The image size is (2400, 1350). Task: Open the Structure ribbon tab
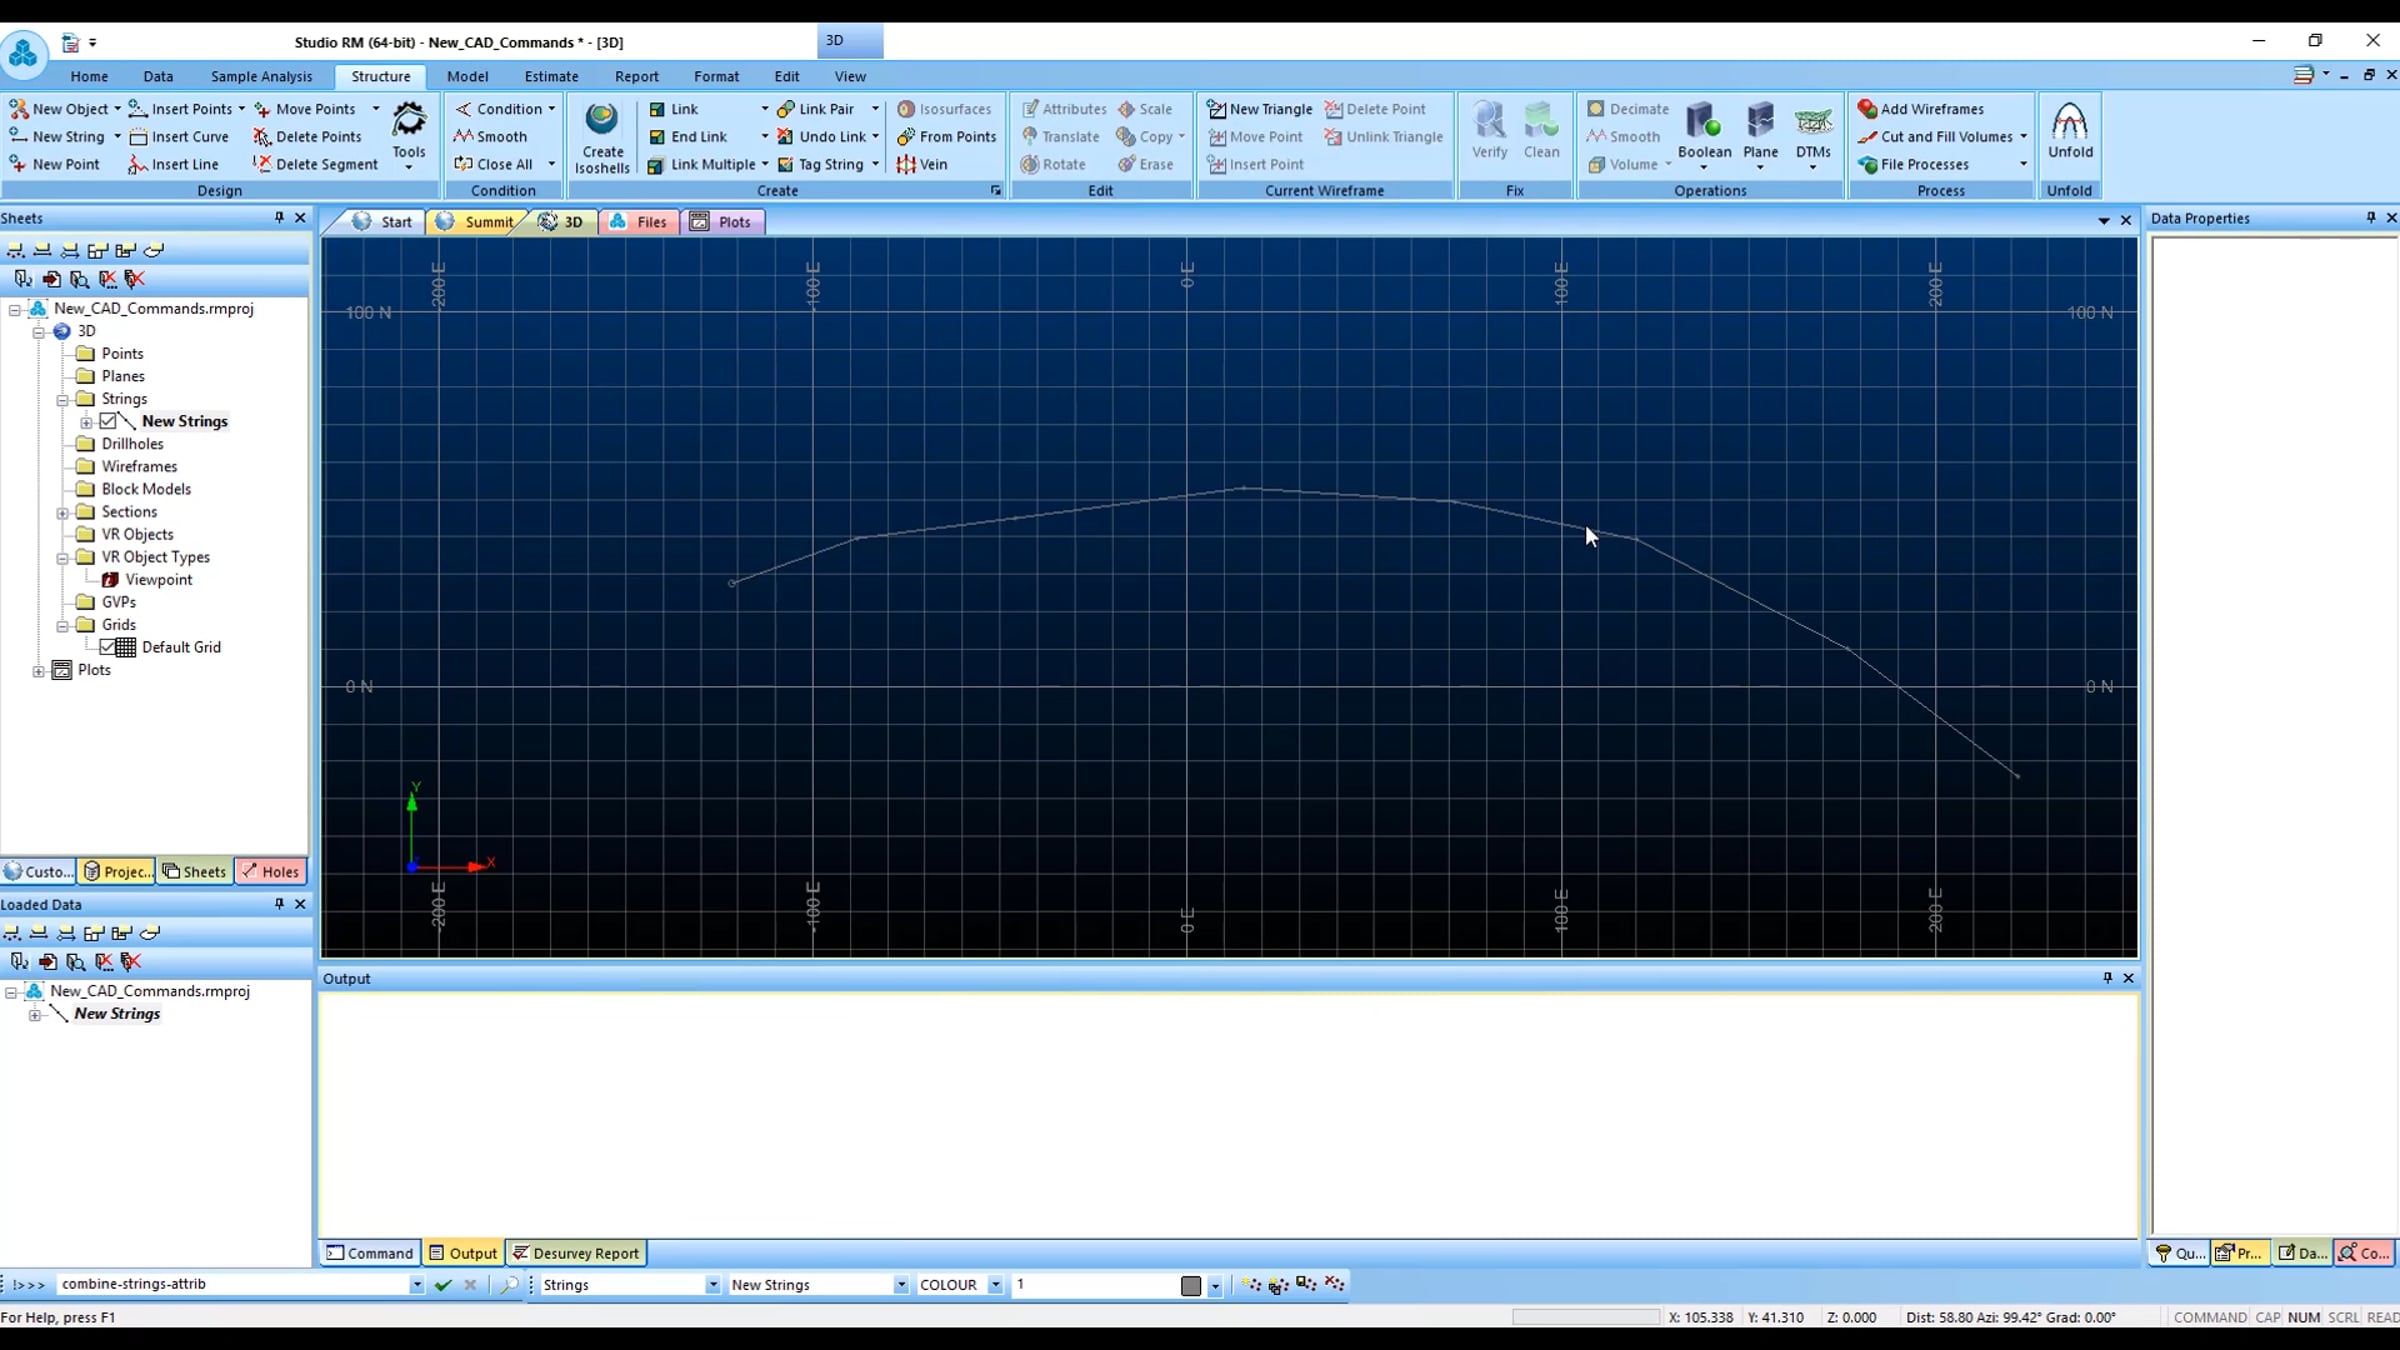click(380, 76)
